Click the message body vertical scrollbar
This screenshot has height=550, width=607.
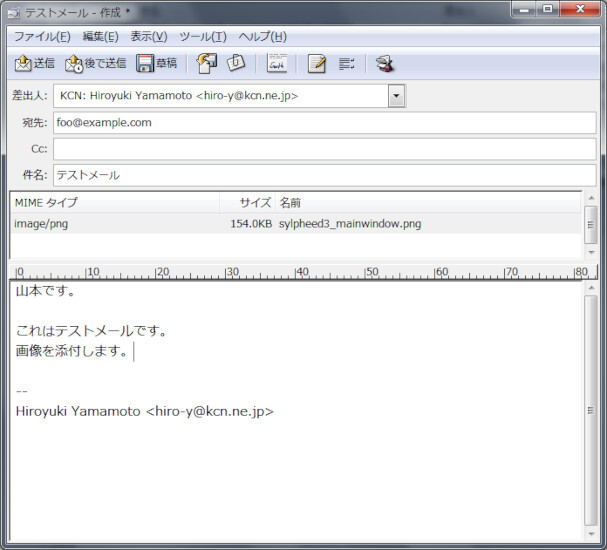tap(590, 410)
